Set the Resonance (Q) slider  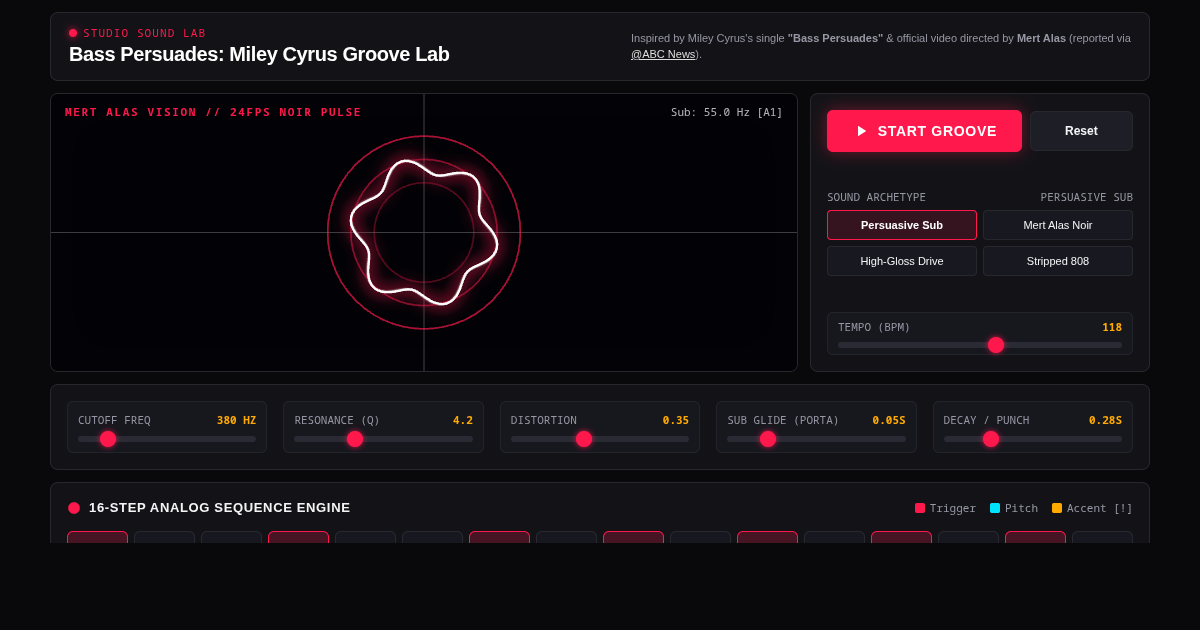click(383, 439)
